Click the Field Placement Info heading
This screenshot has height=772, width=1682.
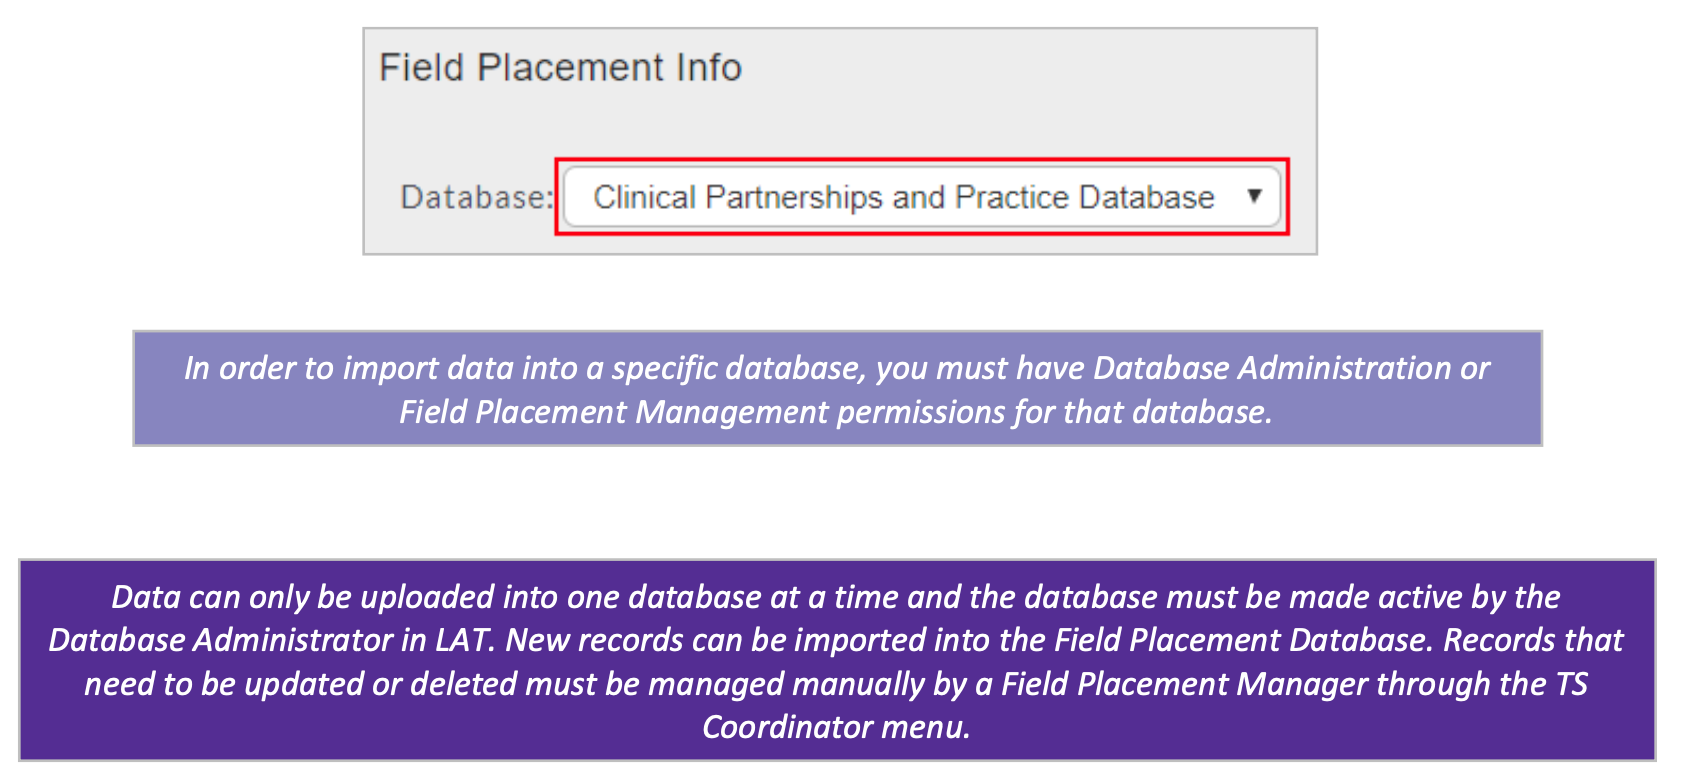pyautogui.click(x=560, y=68)
